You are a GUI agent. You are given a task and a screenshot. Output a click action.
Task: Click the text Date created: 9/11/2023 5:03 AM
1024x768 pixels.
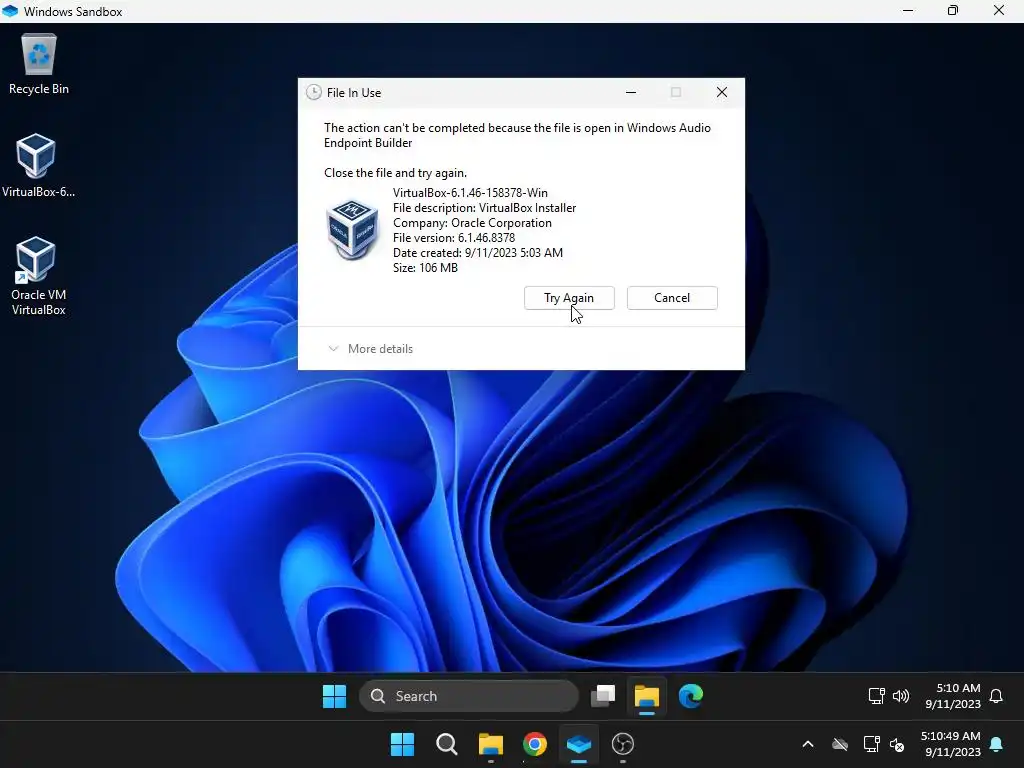tap(477, 253)
